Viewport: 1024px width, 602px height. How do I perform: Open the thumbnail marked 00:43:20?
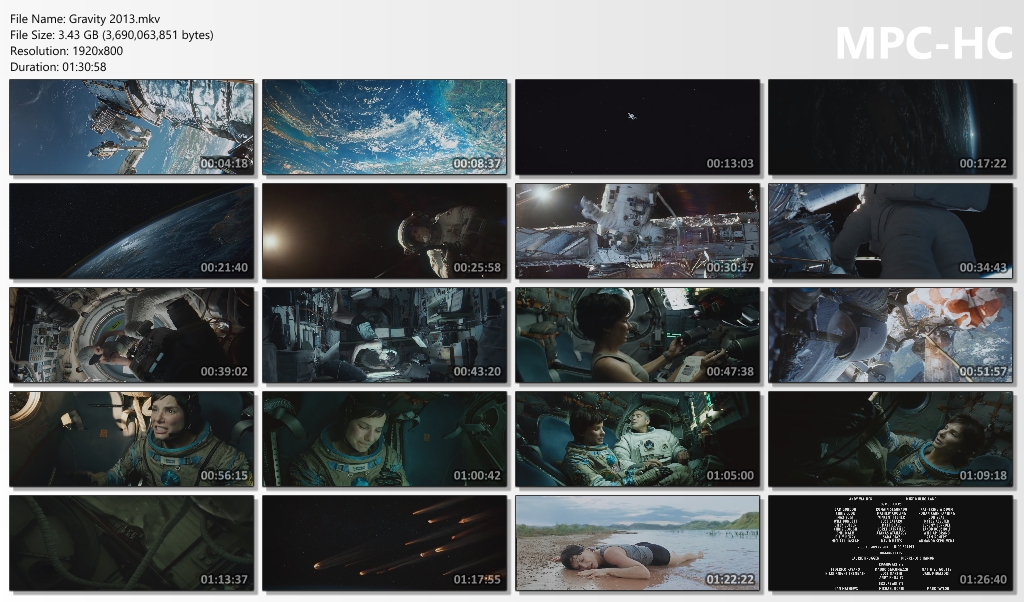pos(384,335)
